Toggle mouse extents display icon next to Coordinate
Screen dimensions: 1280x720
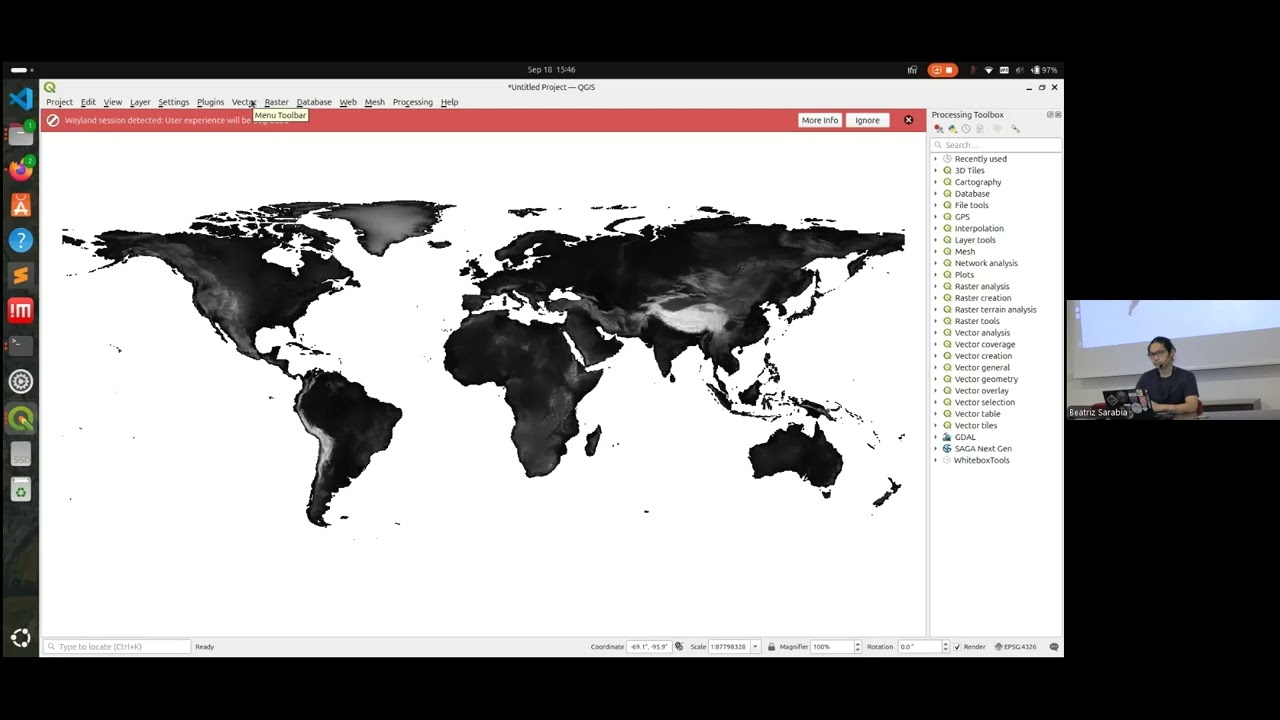679,647
